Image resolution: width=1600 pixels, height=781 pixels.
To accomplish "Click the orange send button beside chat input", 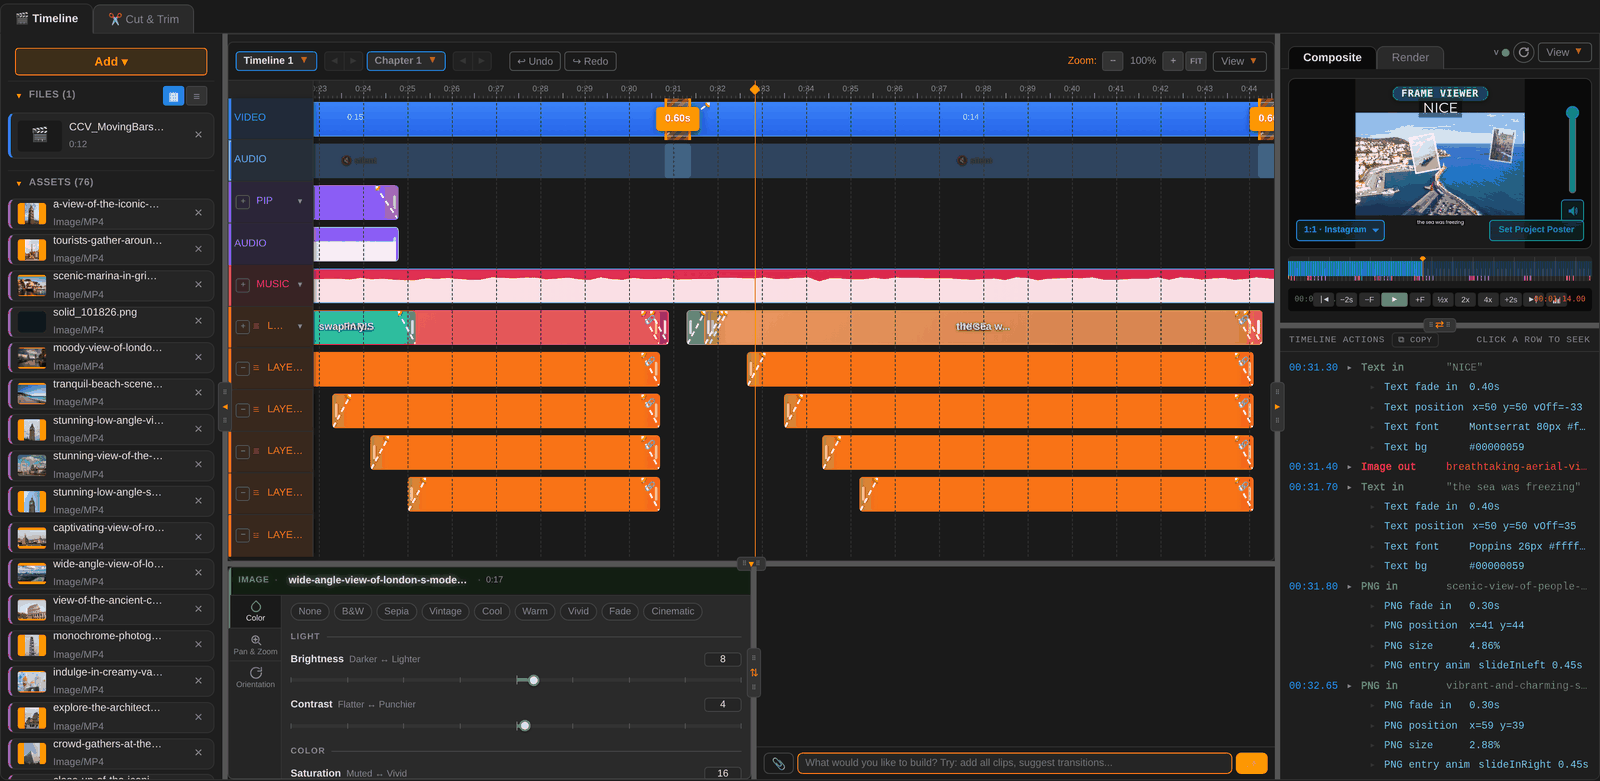I will [x=1251, y=763].
